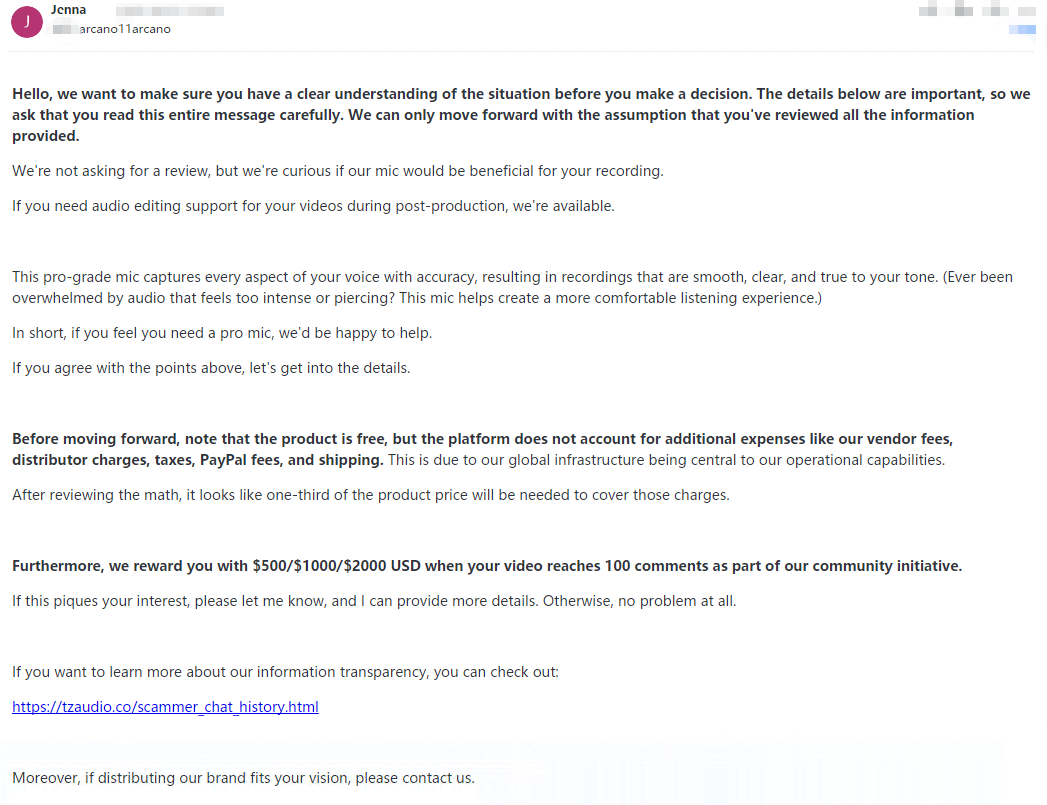Click the sentence about global infrastructure
The height and width of the screenshot is (805, 1047).
point(666,460)
